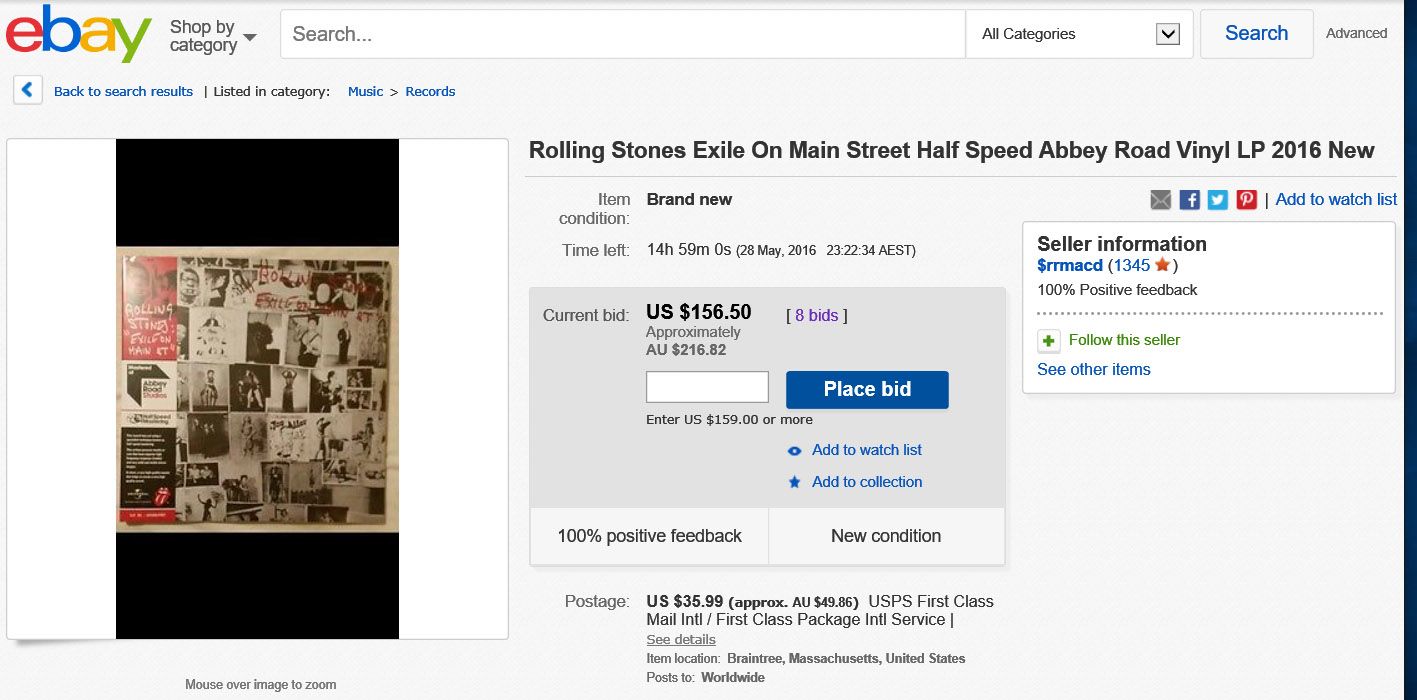1417x700 pixels.
Task: Share listing on Twitter
Action: click(x=1217, y=200)
